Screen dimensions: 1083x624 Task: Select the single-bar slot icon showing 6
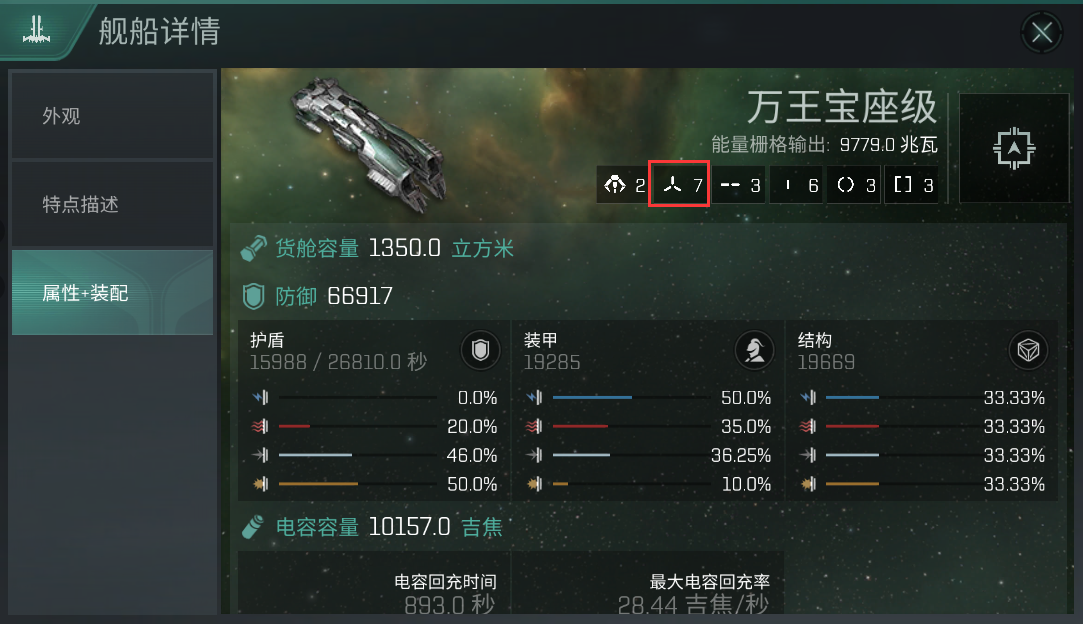796,185
